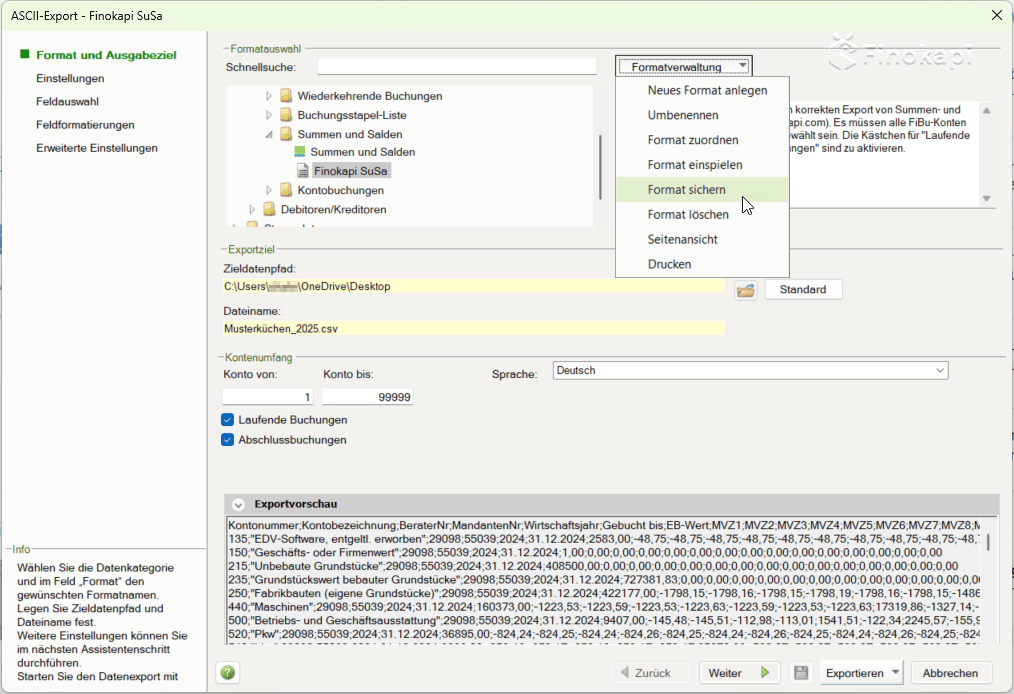Choose Umbenennen in the format menu
The width and height of the screenshot is (1014, 694).
coord(702,115)
